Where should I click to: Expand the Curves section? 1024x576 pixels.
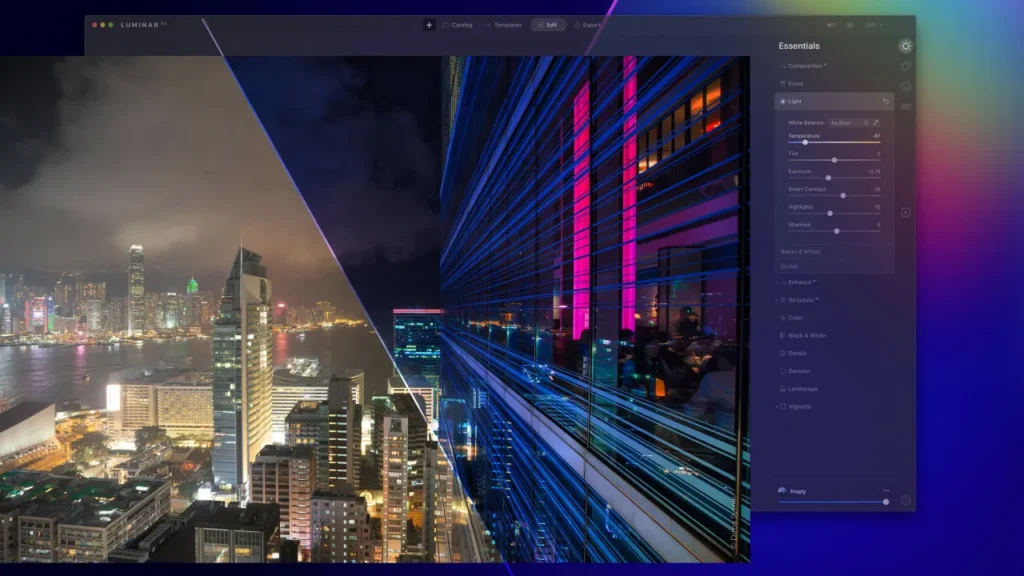(x=790, y=266)
